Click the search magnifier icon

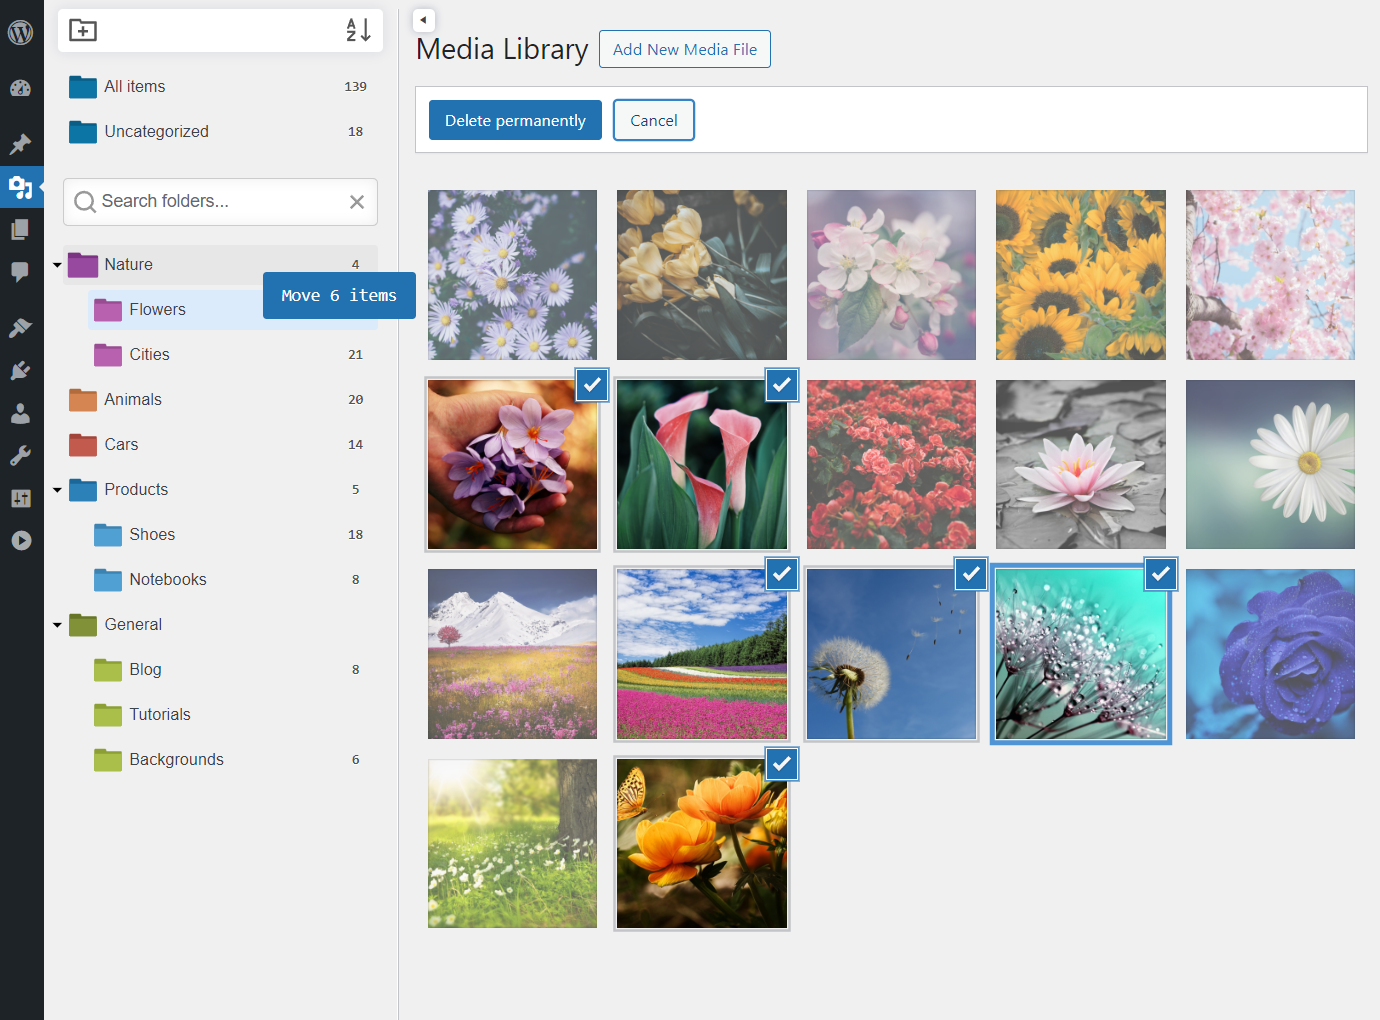[x=85, y=202]
